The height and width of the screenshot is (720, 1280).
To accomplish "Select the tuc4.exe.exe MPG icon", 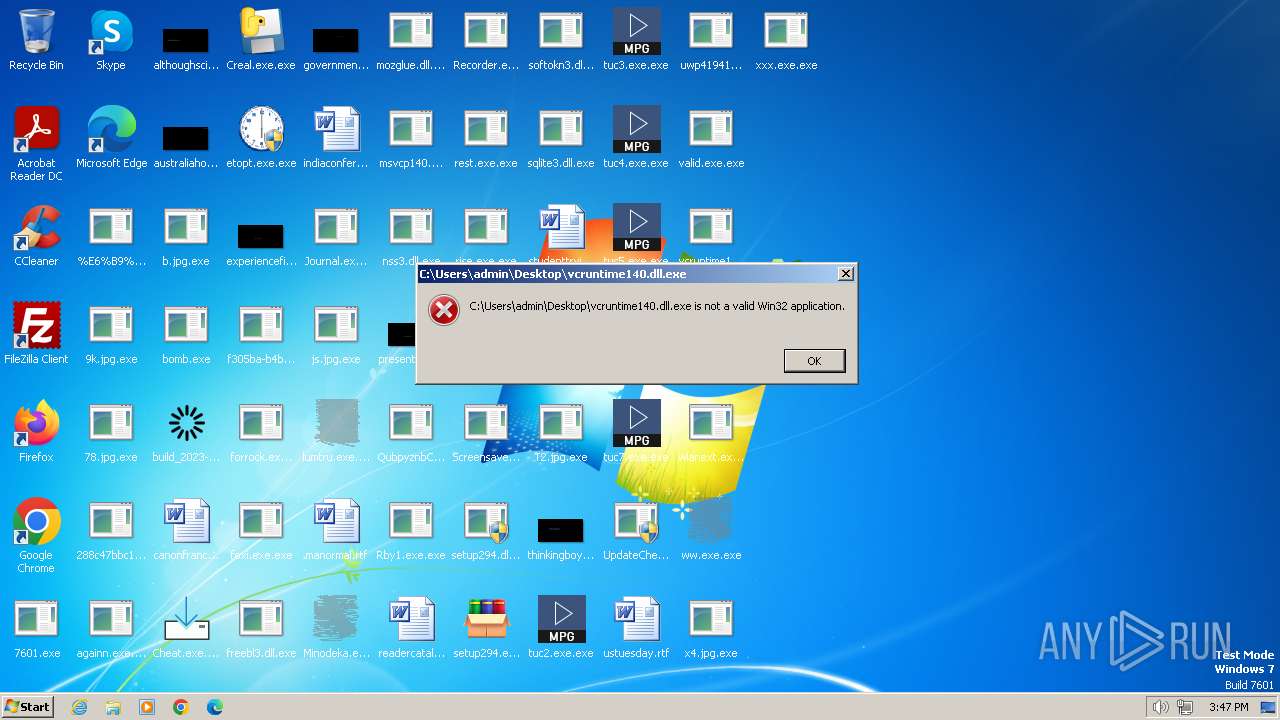I will pos(636,138).
